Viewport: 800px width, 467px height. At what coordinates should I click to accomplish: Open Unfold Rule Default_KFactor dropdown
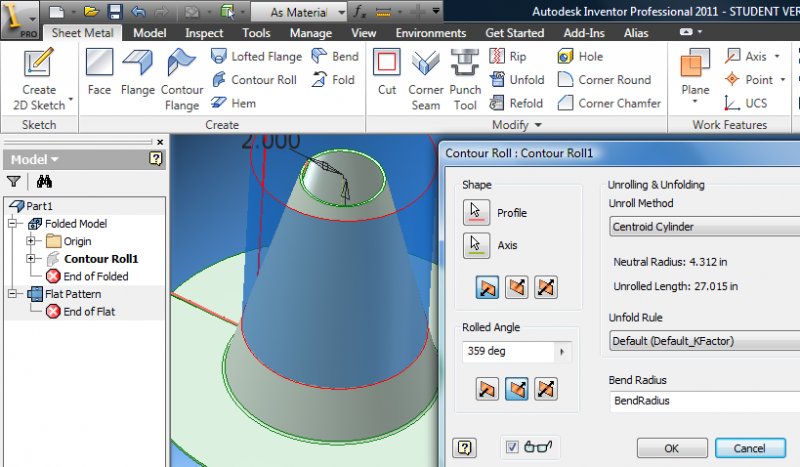tap(705, 340)
